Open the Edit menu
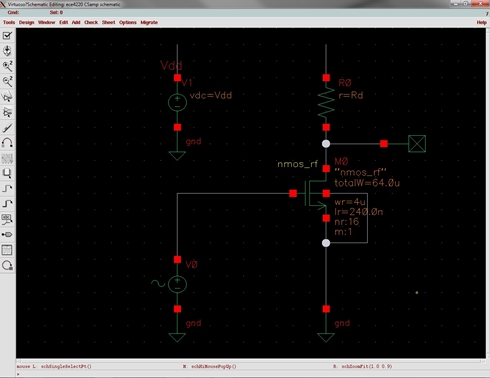 tap(64, 22)
